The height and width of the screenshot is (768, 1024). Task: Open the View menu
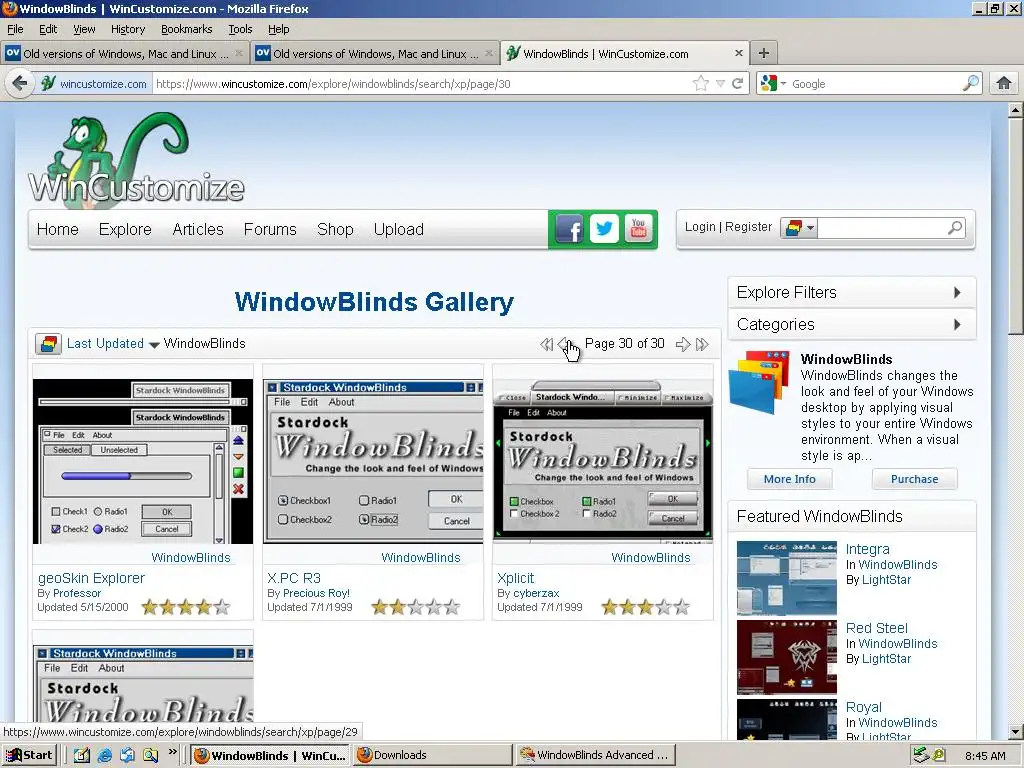84,29
